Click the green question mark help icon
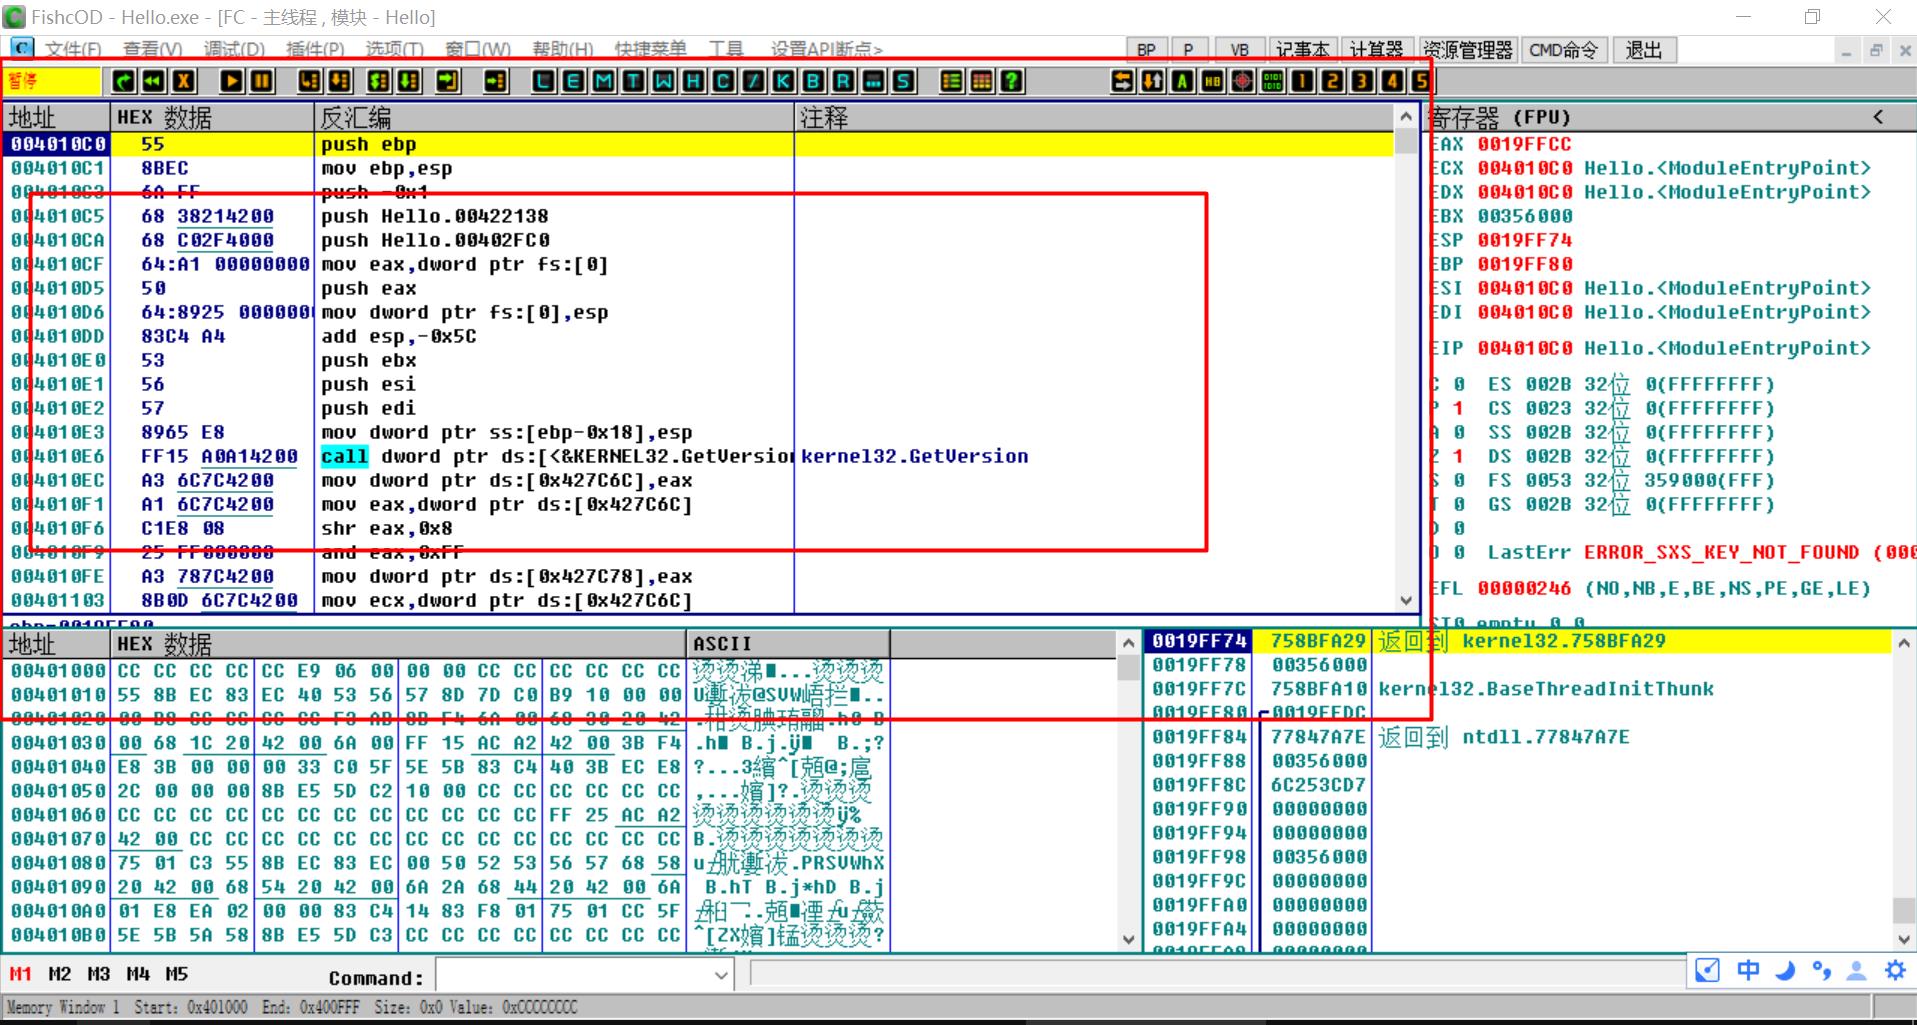Screen dimensions: 1917x1025 pos(1012,82)
